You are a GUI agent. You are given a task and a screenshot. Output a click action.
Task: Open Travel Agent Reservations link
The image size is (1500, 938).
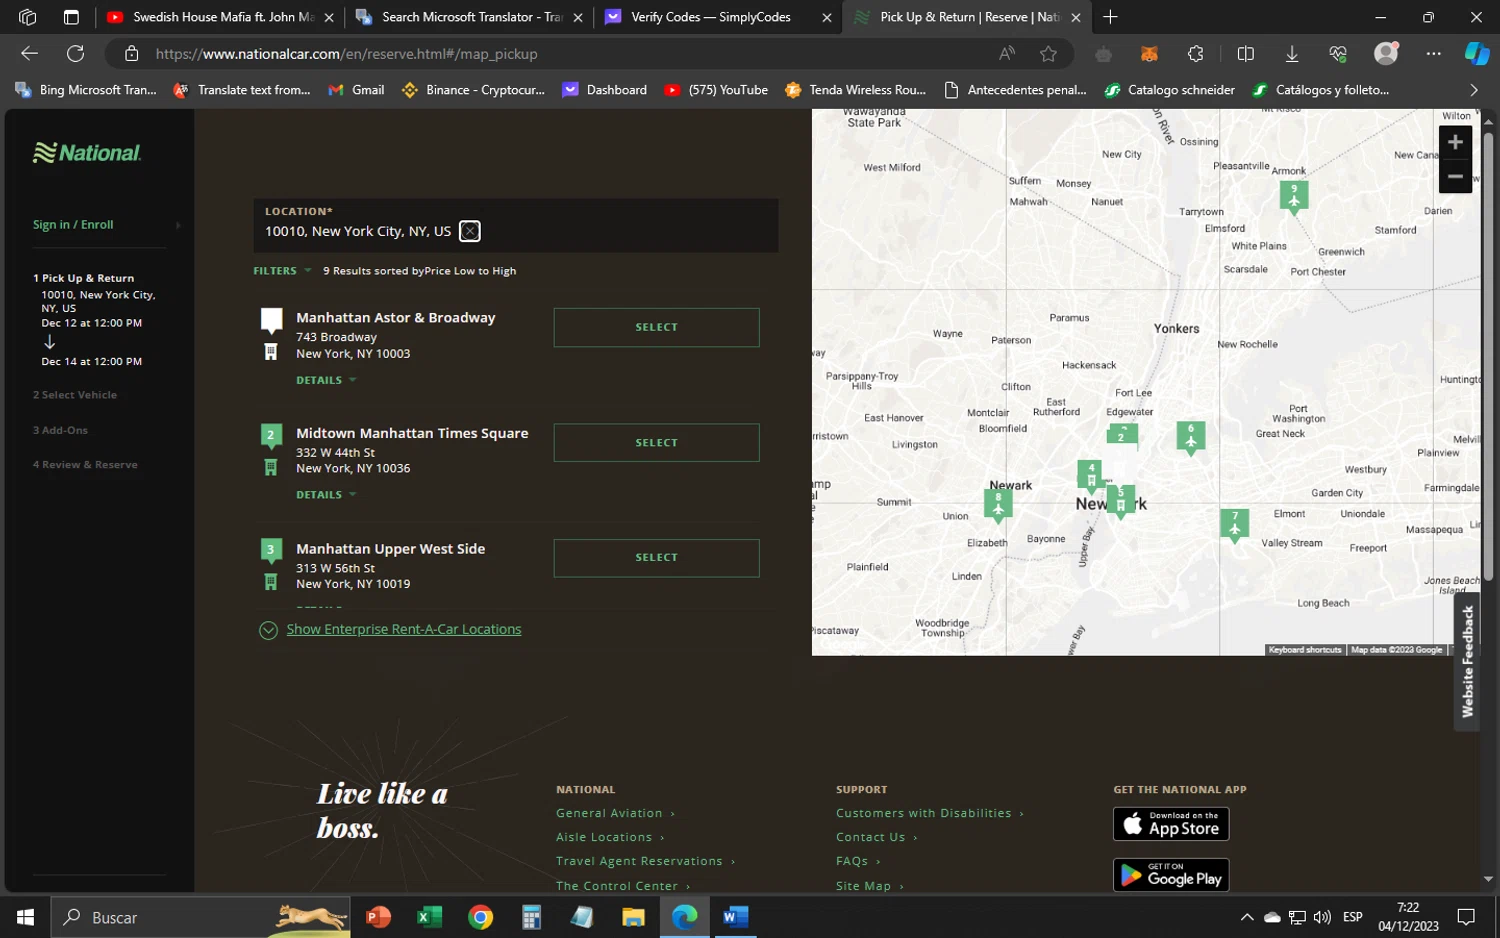(645, 861)
